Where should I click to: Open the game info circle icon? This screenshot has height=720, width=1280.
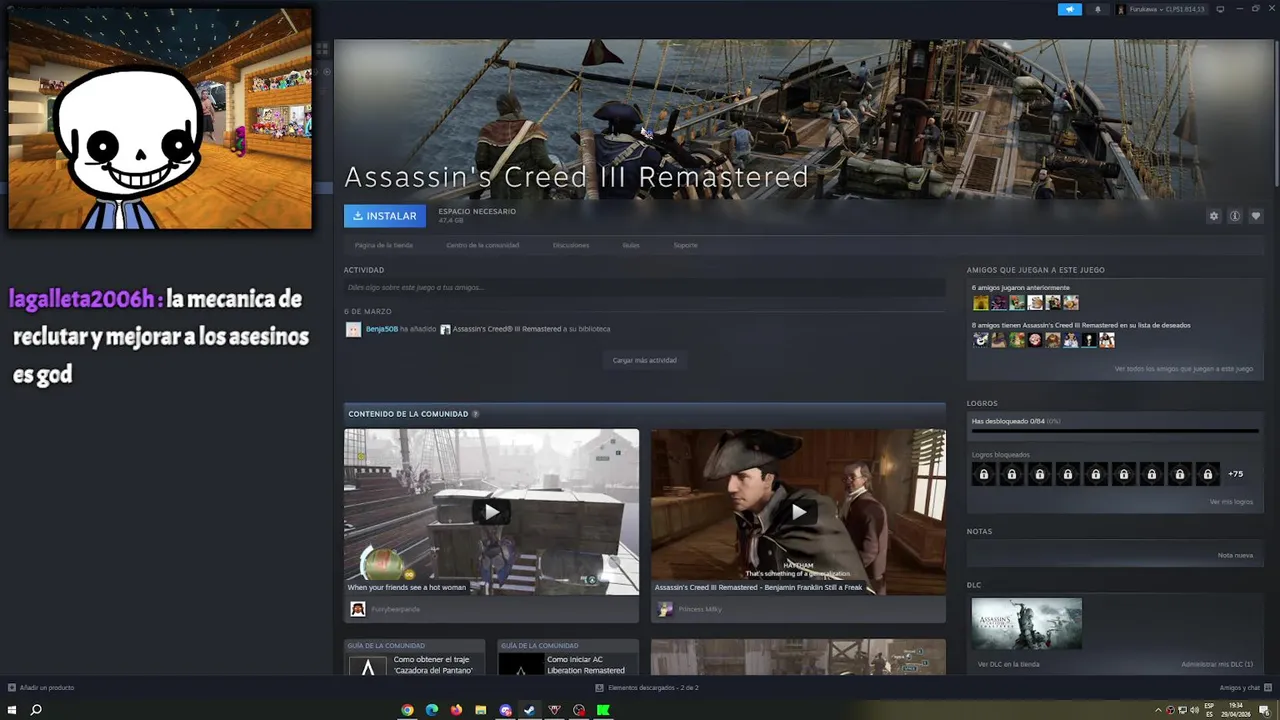(1235, 216)
